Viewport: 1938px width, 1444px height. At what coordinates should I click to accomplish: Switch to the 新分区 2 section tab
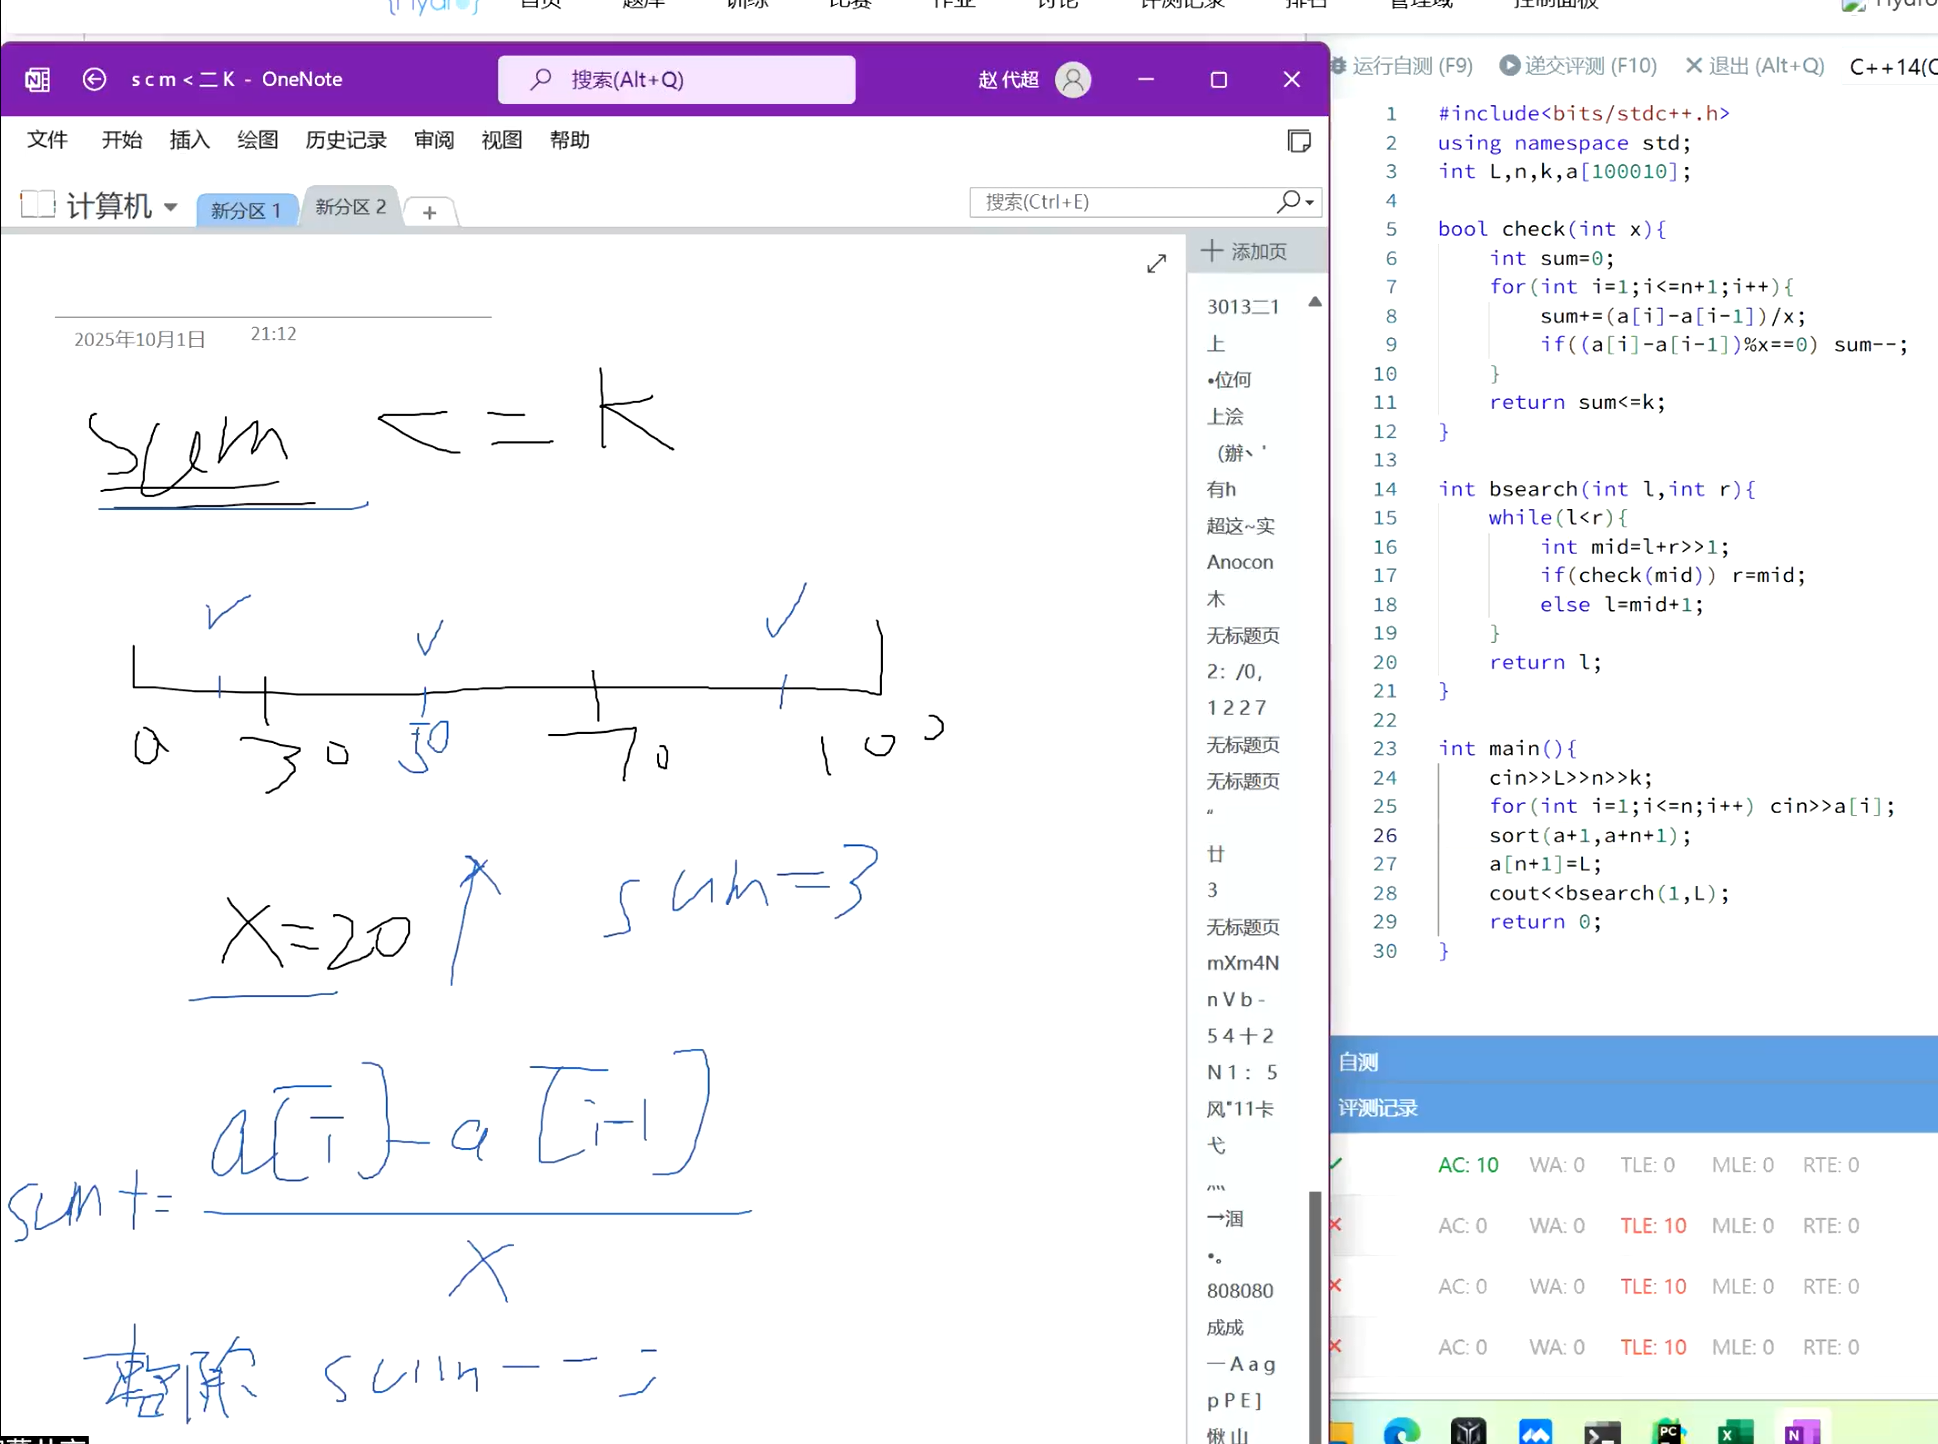(350, 207)
